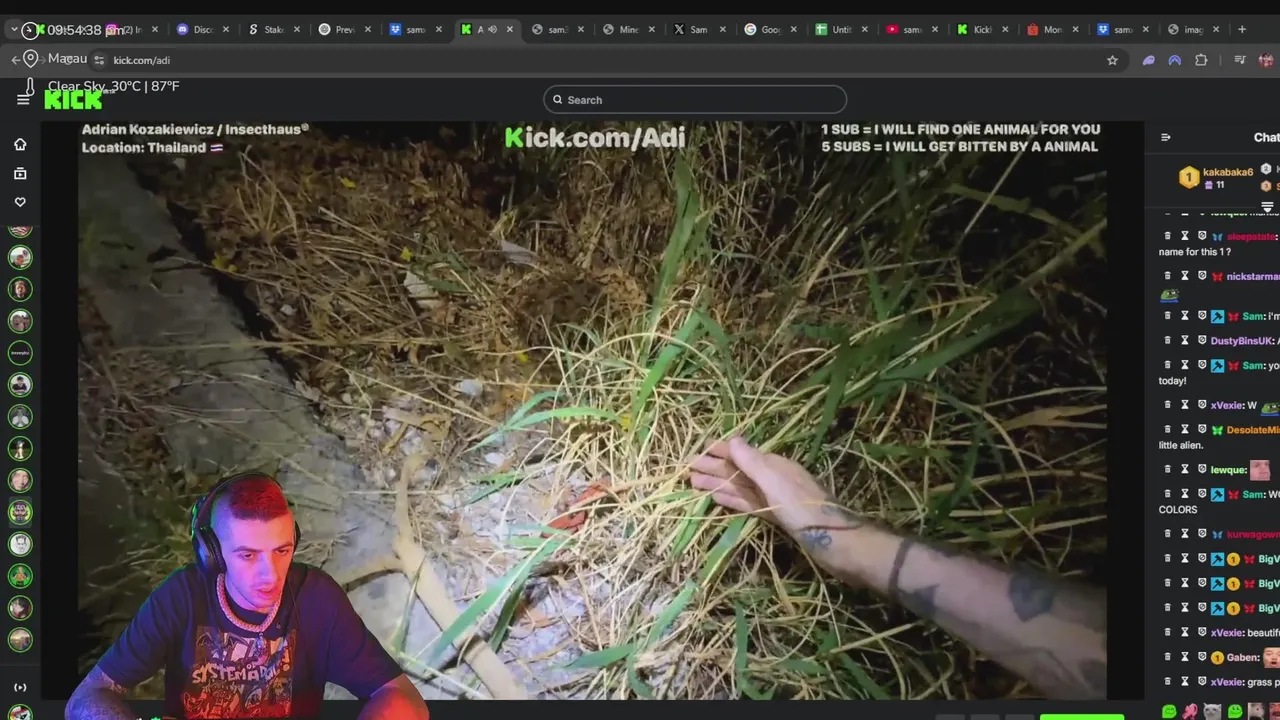The height and width of the screenshot is (720, 1280).
Task: Bookmark this page with the star icon
Action: pos(1112,60)
